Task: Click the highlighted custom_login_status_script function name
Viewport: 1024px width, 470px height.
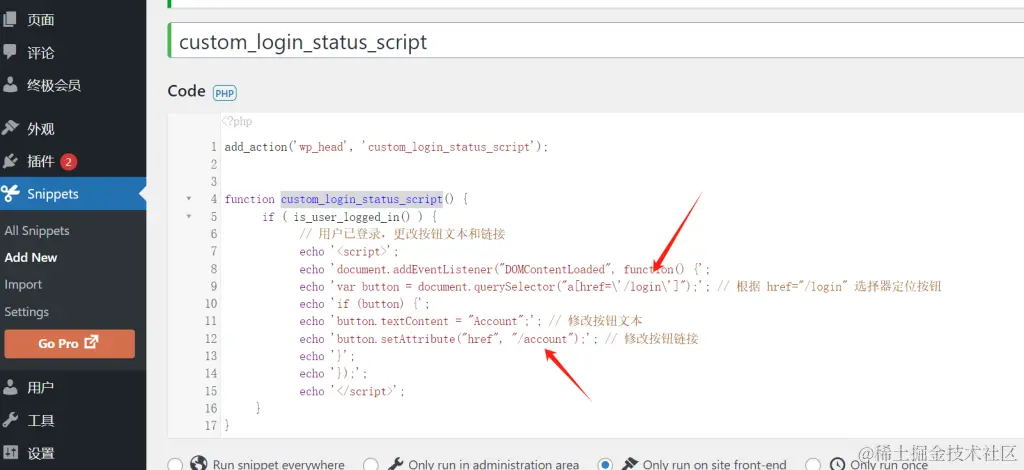Action: pyautogui.click(x=362, y=199)
